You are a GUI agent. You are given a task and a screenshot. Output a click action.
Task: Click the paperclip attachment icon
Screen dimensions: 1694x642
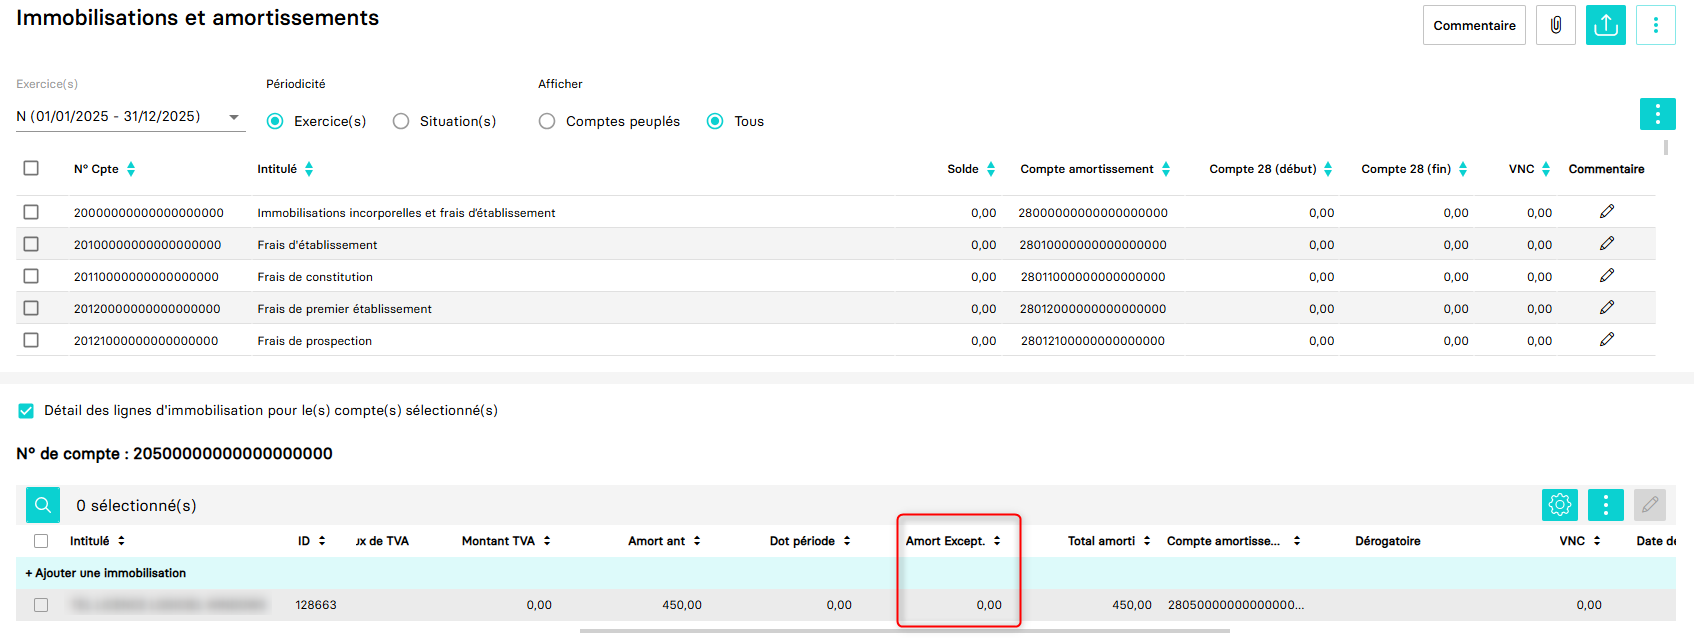pos(1555,25)
